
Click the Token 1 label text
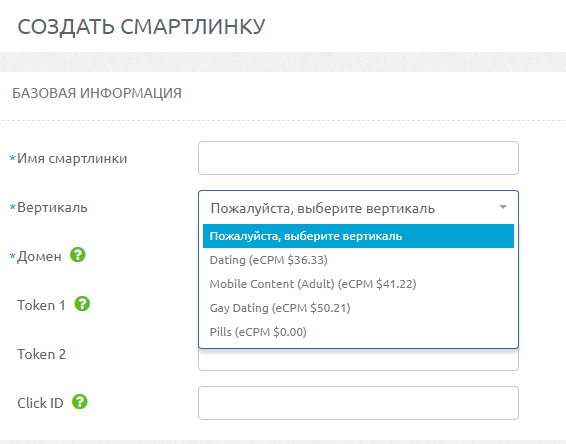(41, 305)
